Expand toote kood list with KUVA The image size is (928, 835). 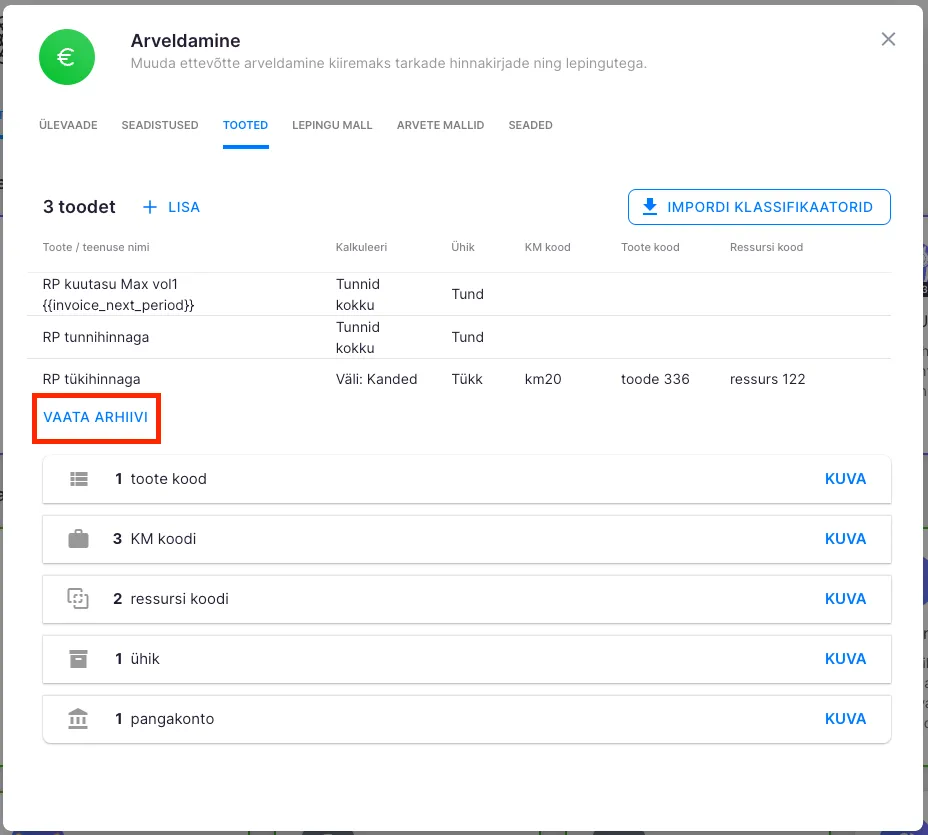click(x=845, y=479)
